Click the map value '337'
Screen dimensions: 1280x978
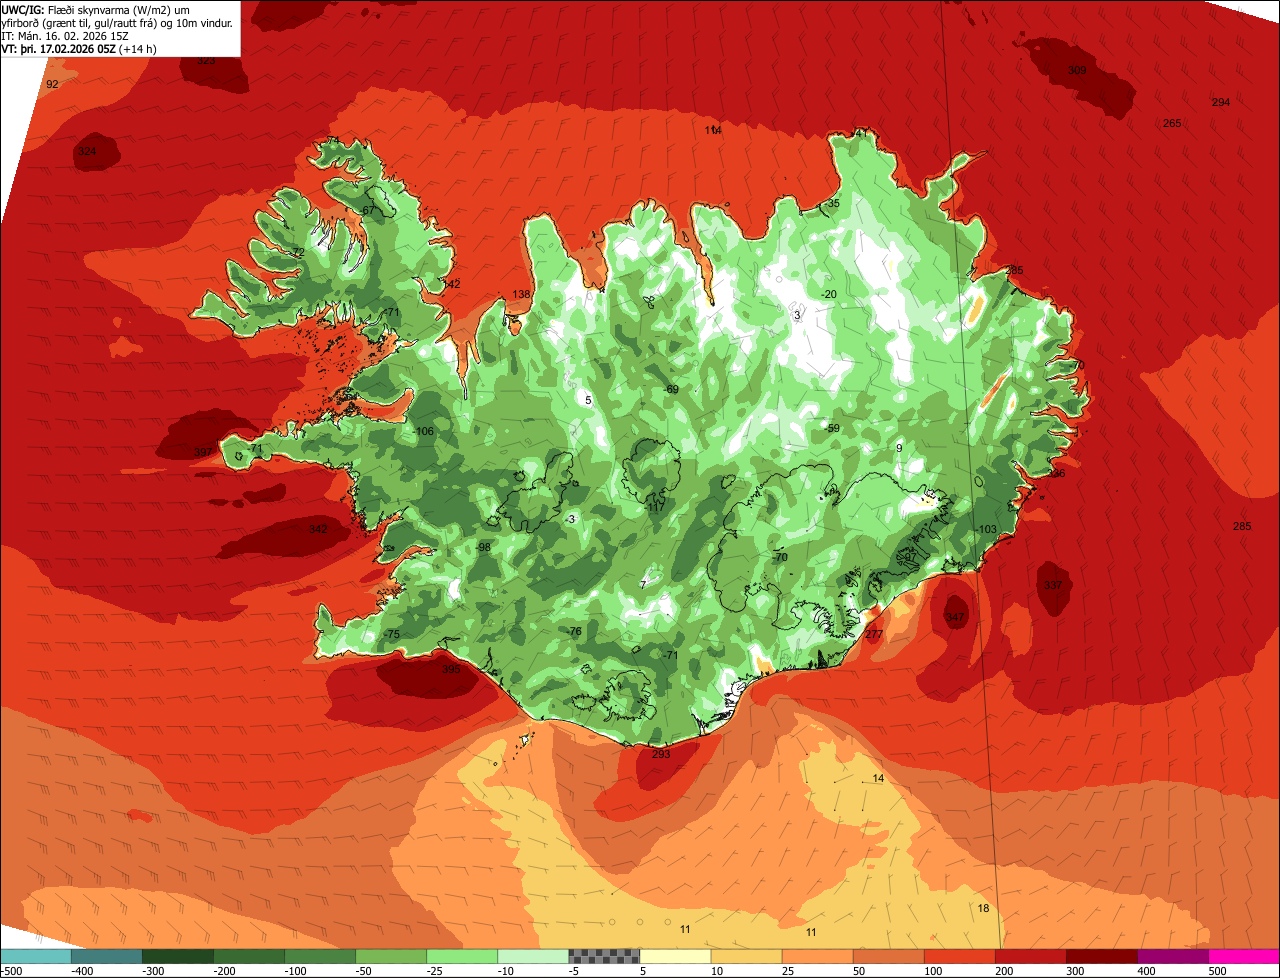[x=1053, y=585]
